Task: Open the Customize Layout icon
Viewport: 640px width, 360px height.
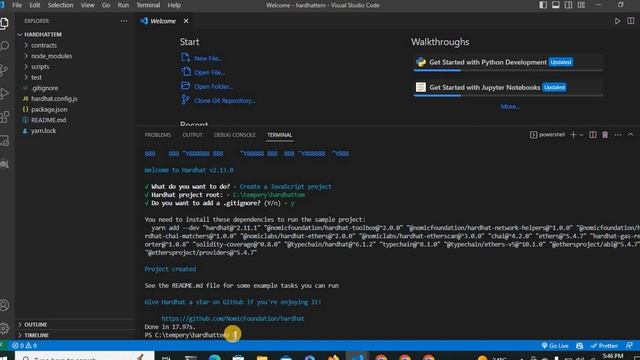Action: point(581,5)
